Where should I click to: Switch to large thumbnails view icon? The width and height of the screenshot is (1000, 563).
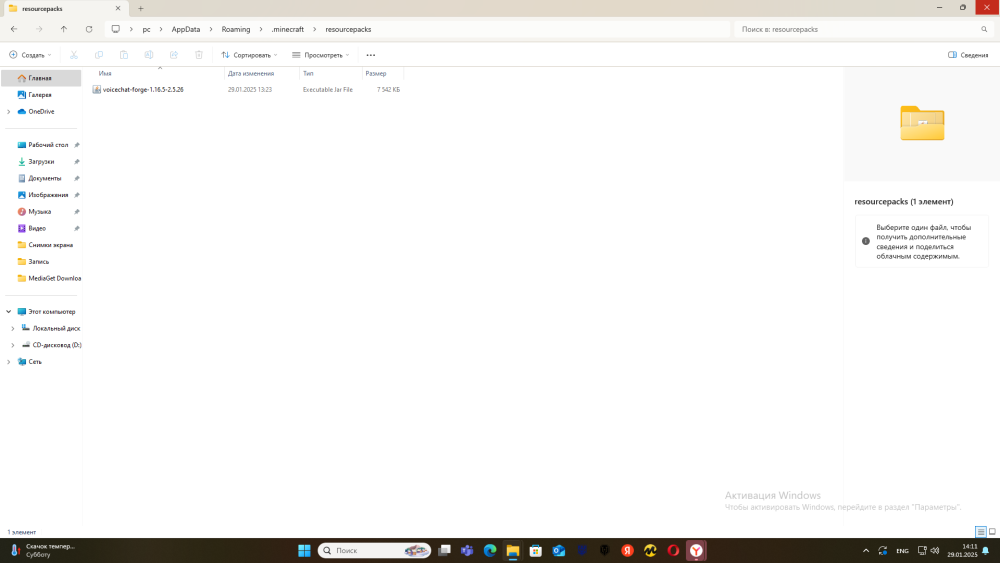(x=992, y=532)
